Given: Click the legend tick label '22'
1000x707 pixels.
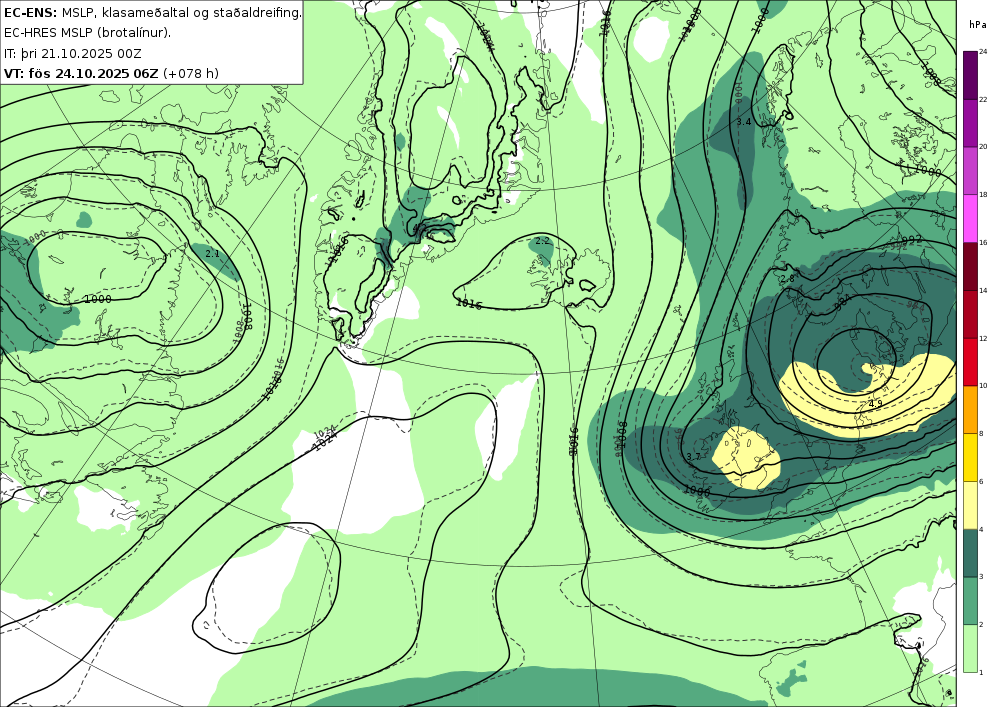Looking at the screenshot, I should [x=983, y=99].
